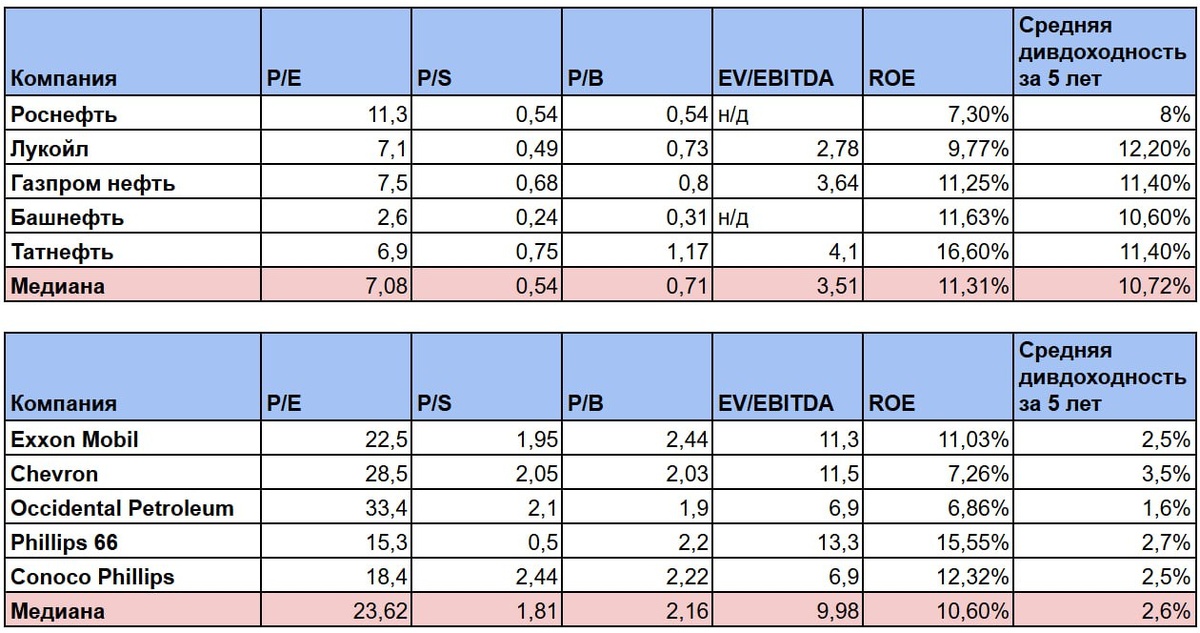The height and width of the screenshot is (633, 1200).
Task: Select the Роснефть company cell
Action: 132,114
